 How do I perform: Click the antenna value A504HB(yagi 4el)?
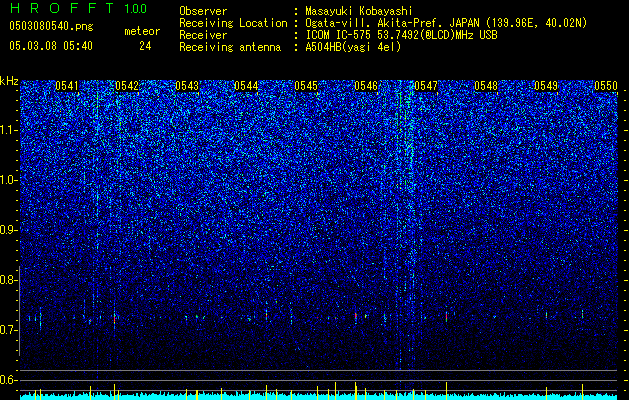click(353, 47)
